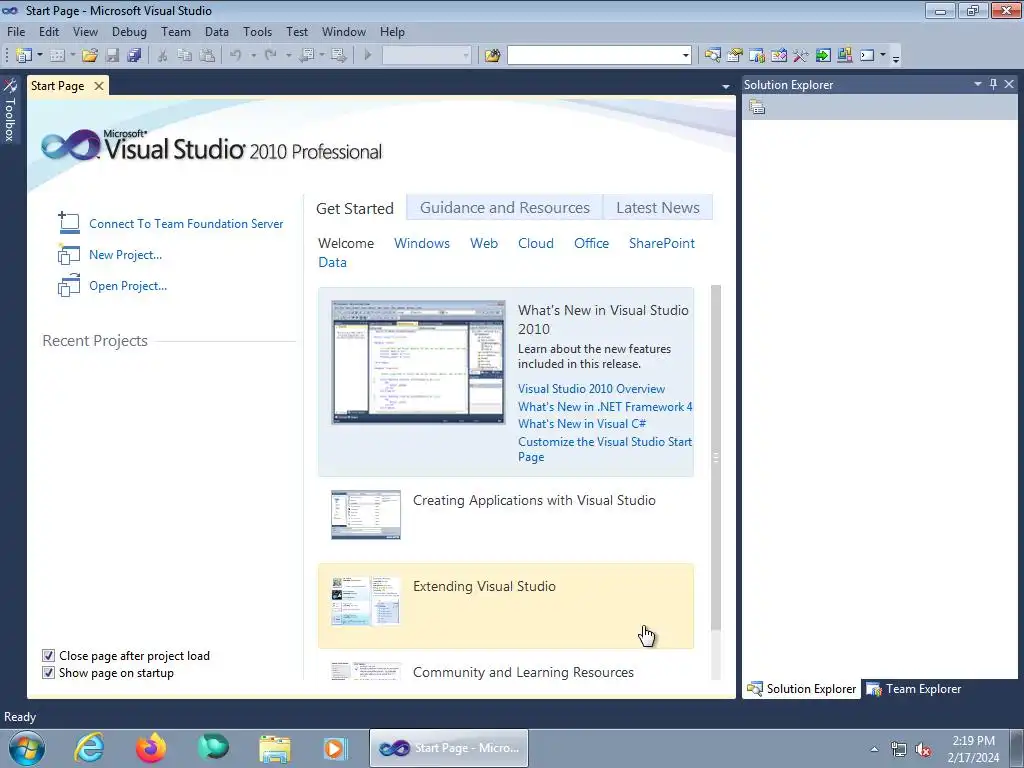Click the Open Project... link
This screenshot has width=1024, height=768.
[128, 286]
